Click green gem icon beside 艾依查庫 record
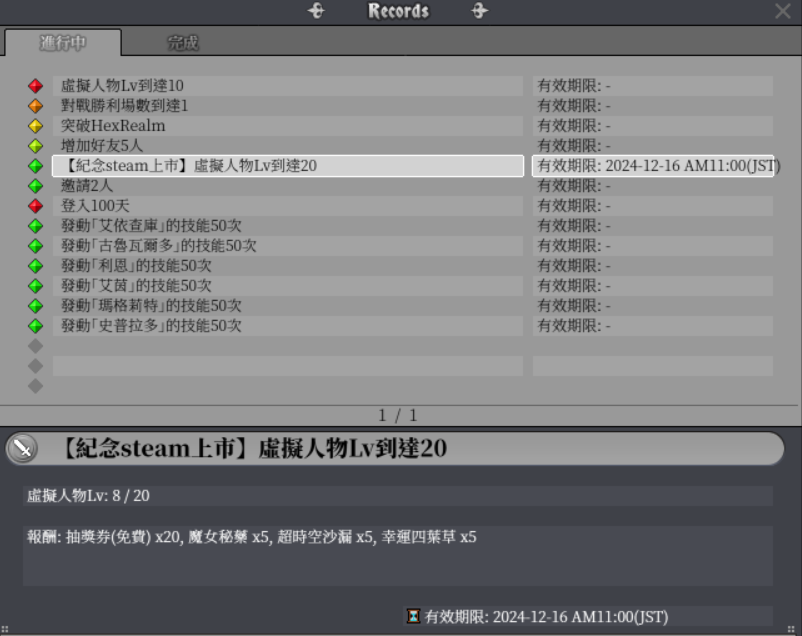802x636 pixels. tap(35, 226)
